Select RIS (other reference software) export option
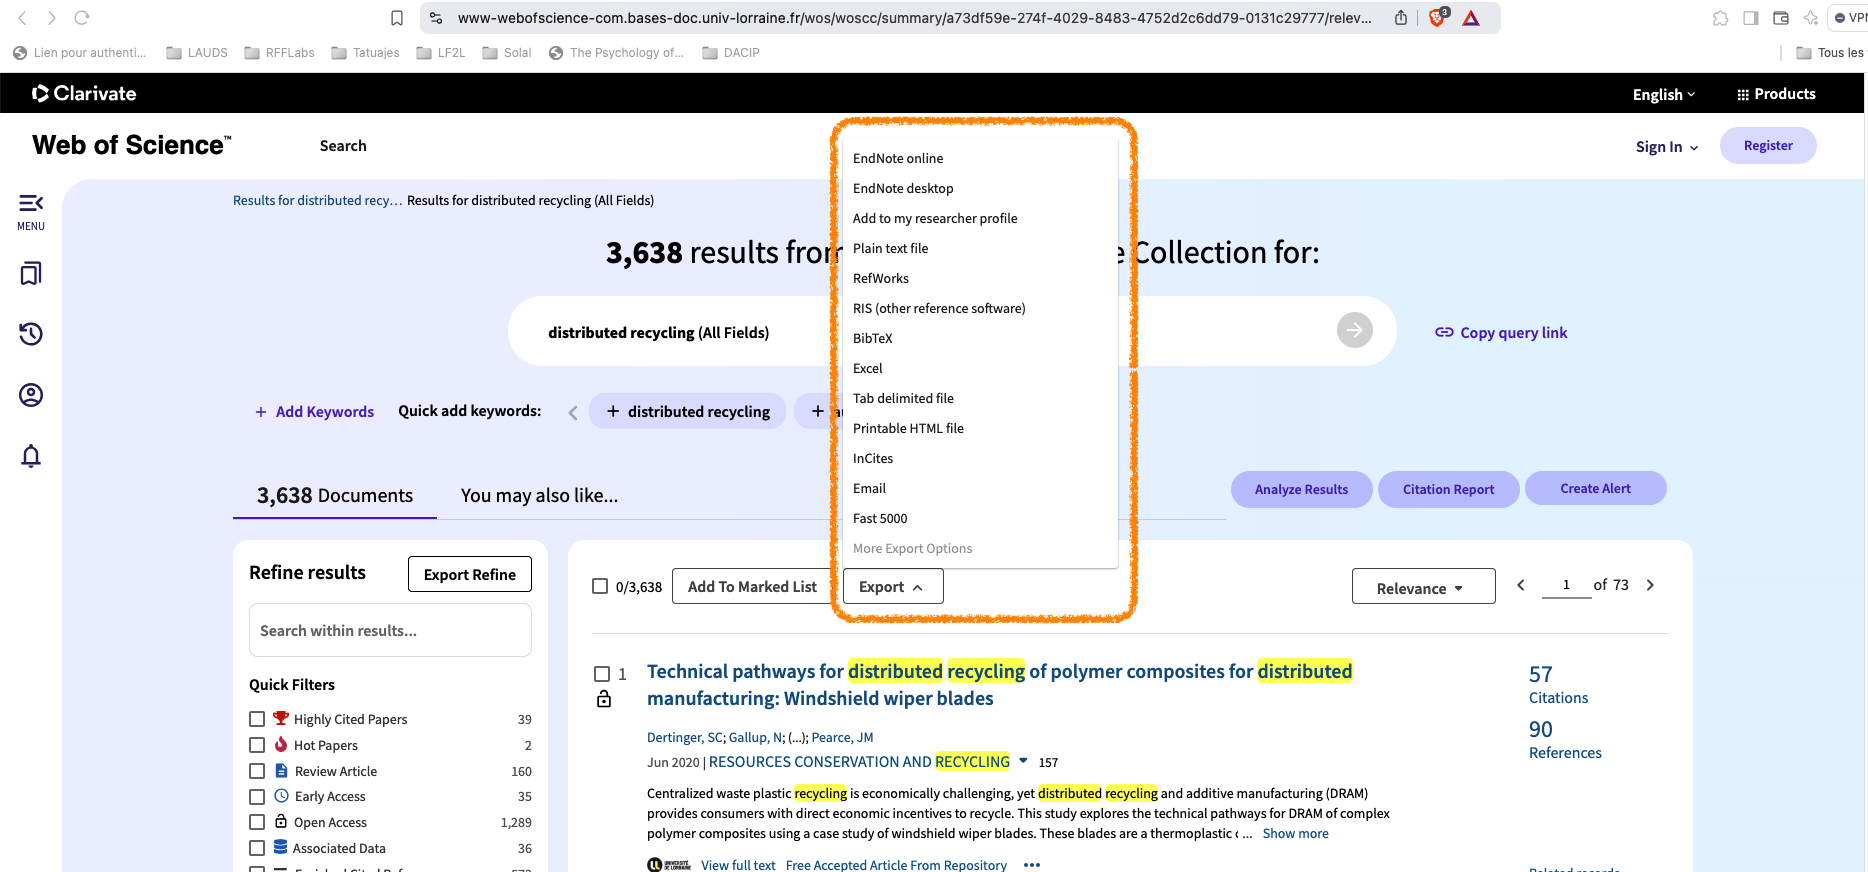The image size is (1868, 872). tap(938, 308)
